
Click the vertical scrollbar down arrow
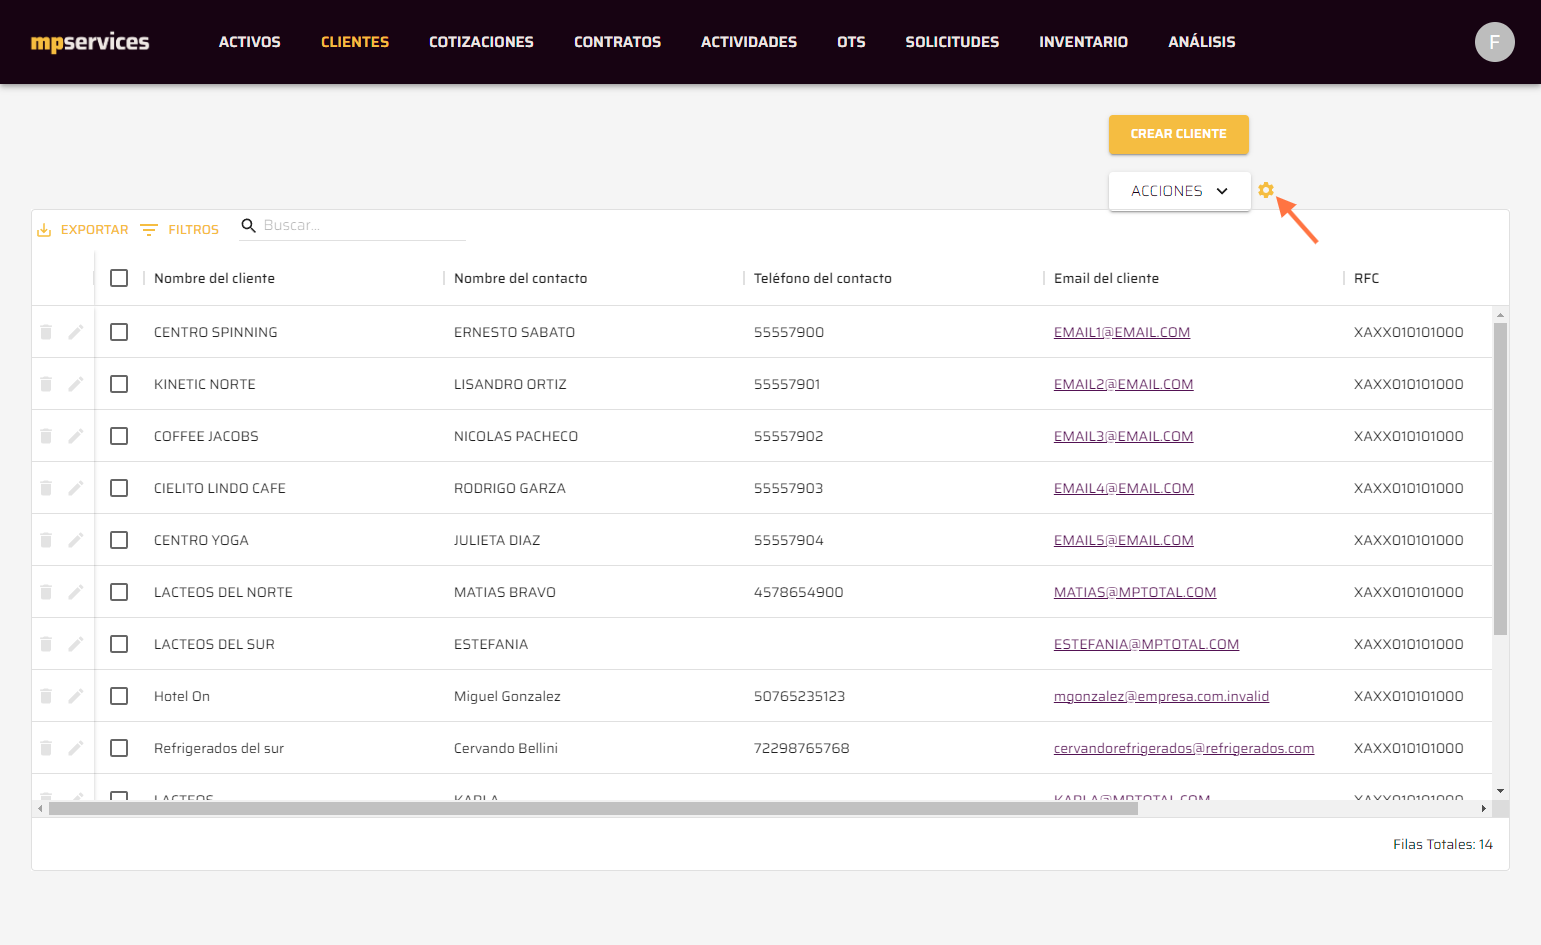tap(1500, 791)
